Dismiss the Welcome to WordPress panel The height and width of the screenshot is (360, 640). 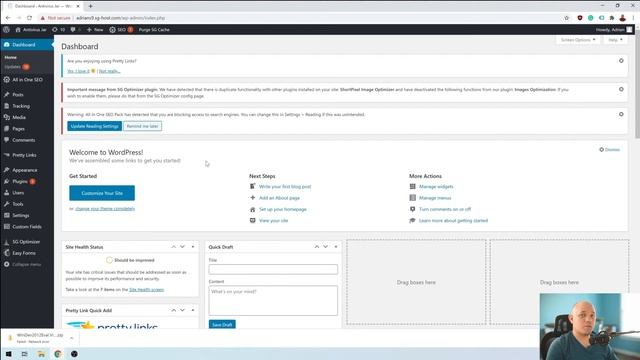[609, 150]
